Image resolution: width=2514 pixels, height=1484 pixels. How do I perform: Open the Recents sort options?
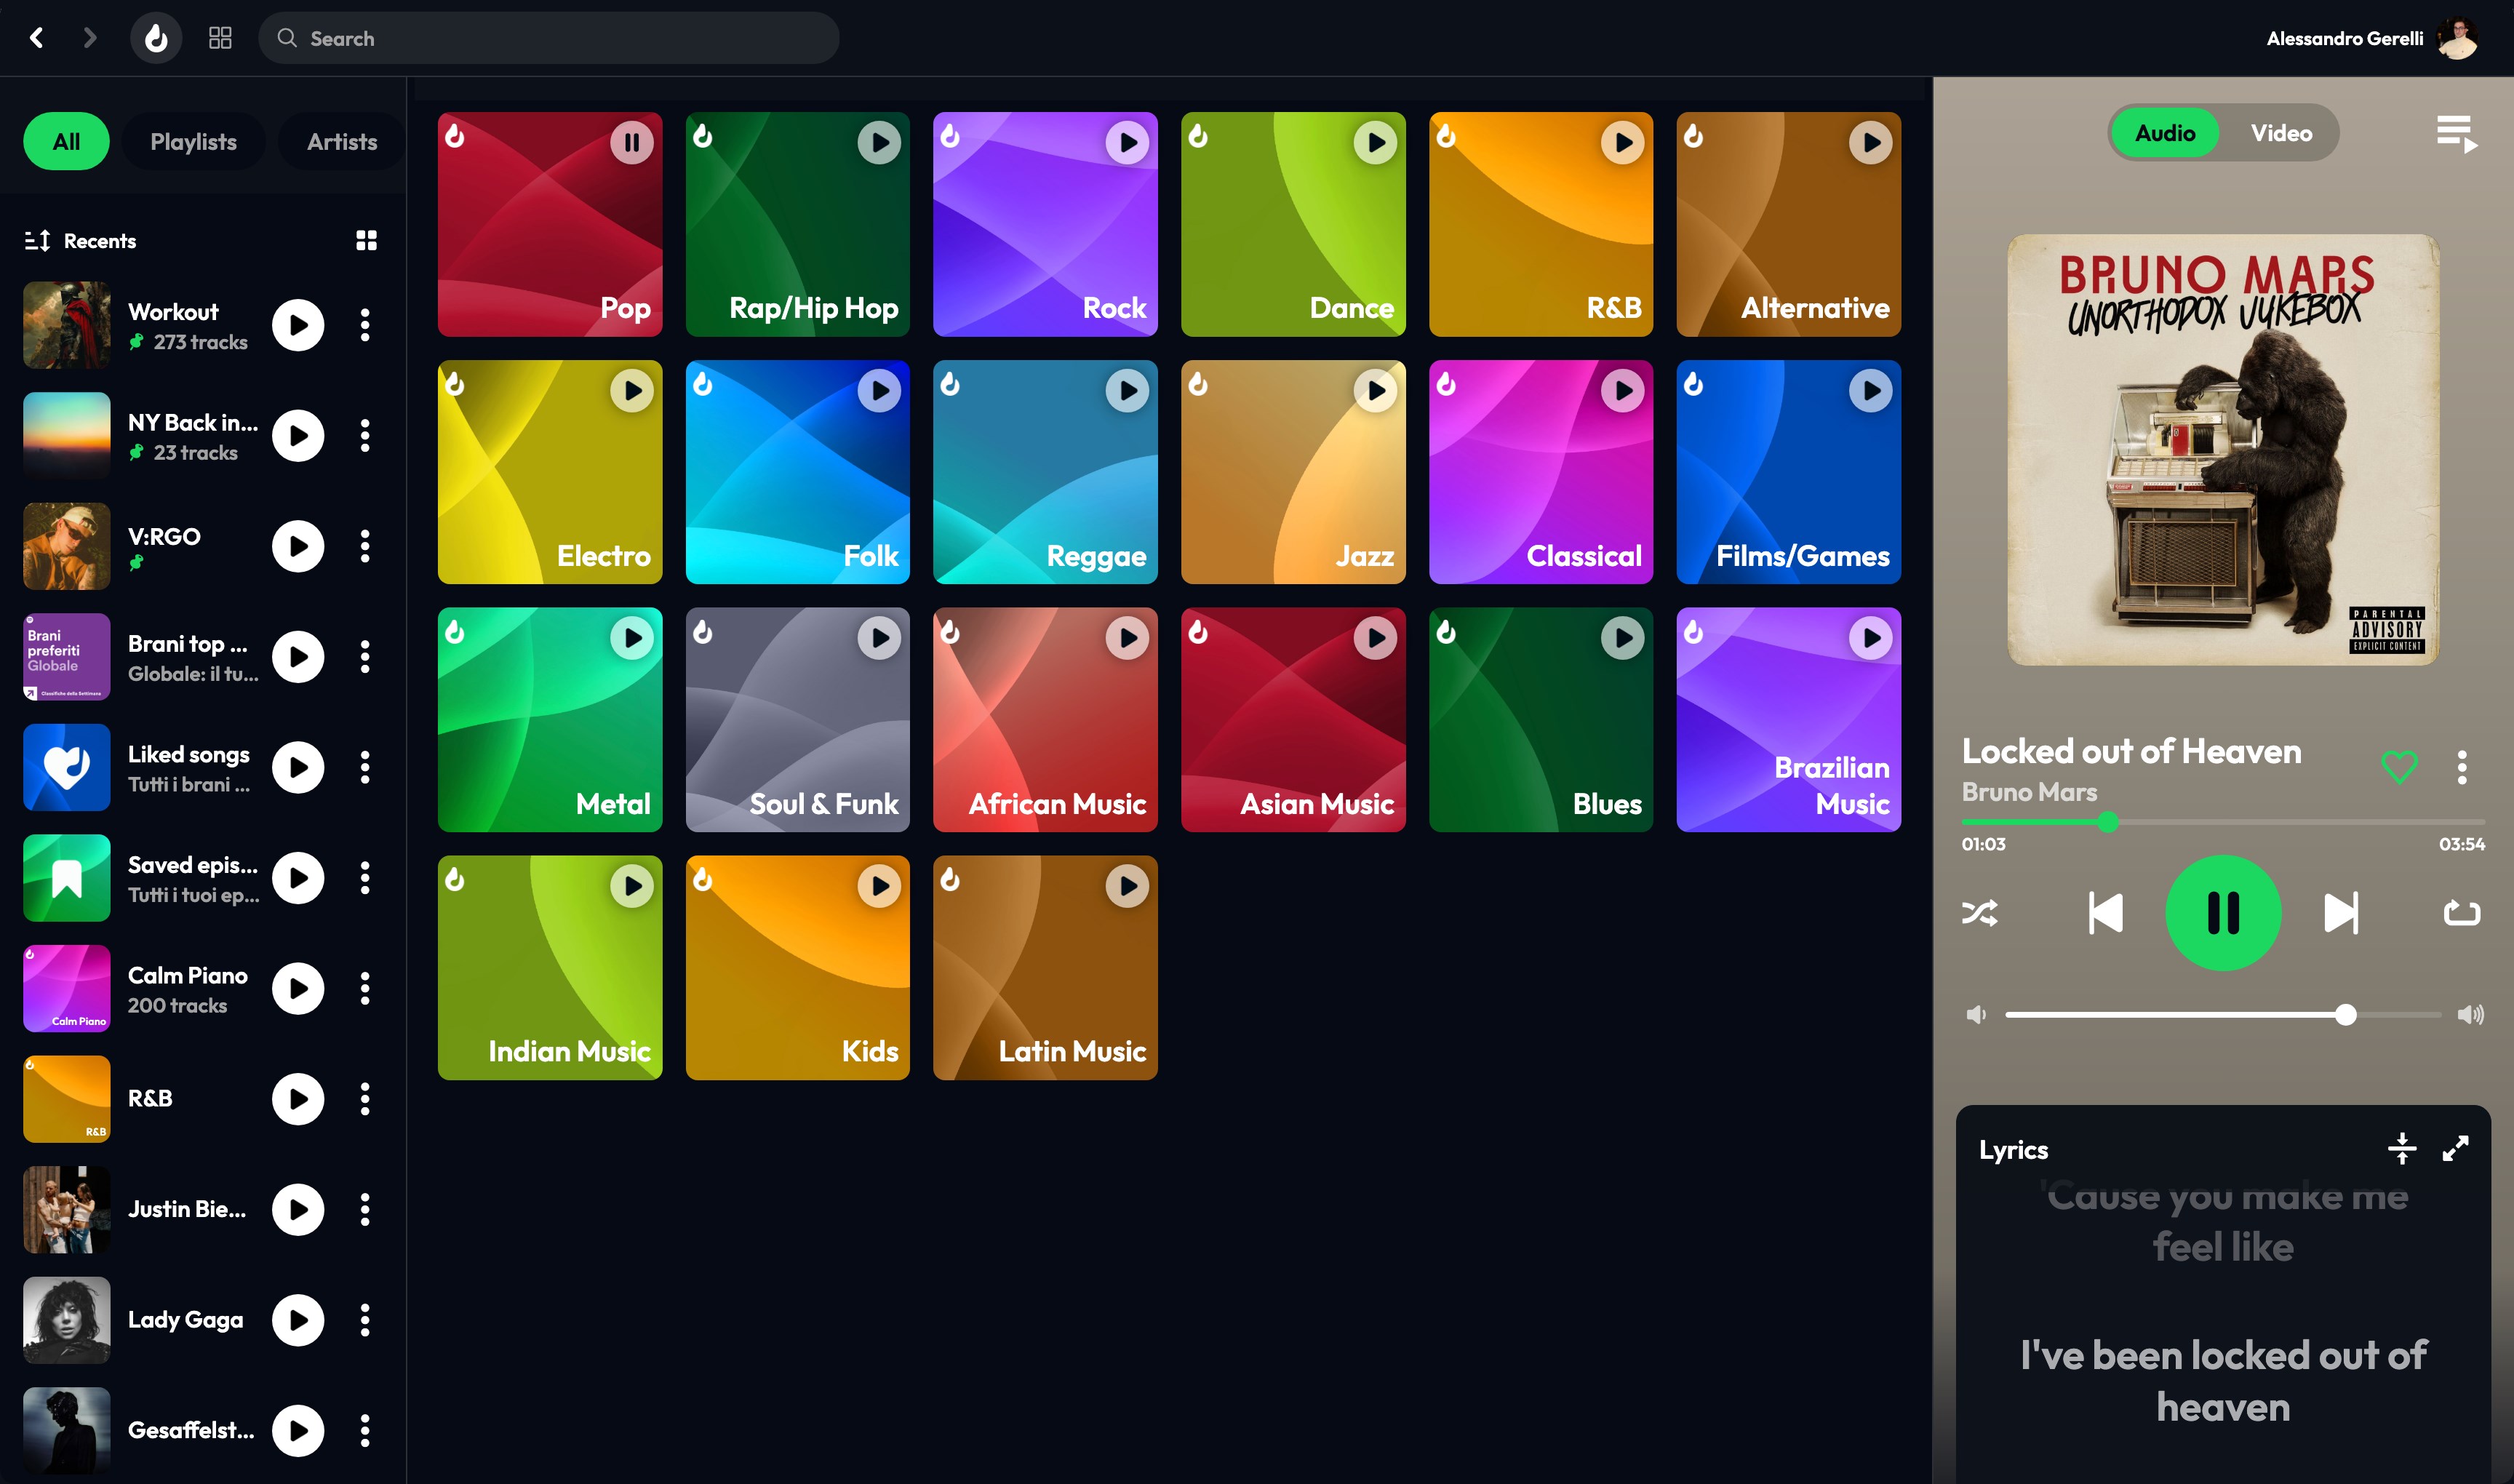pos(80,240)
